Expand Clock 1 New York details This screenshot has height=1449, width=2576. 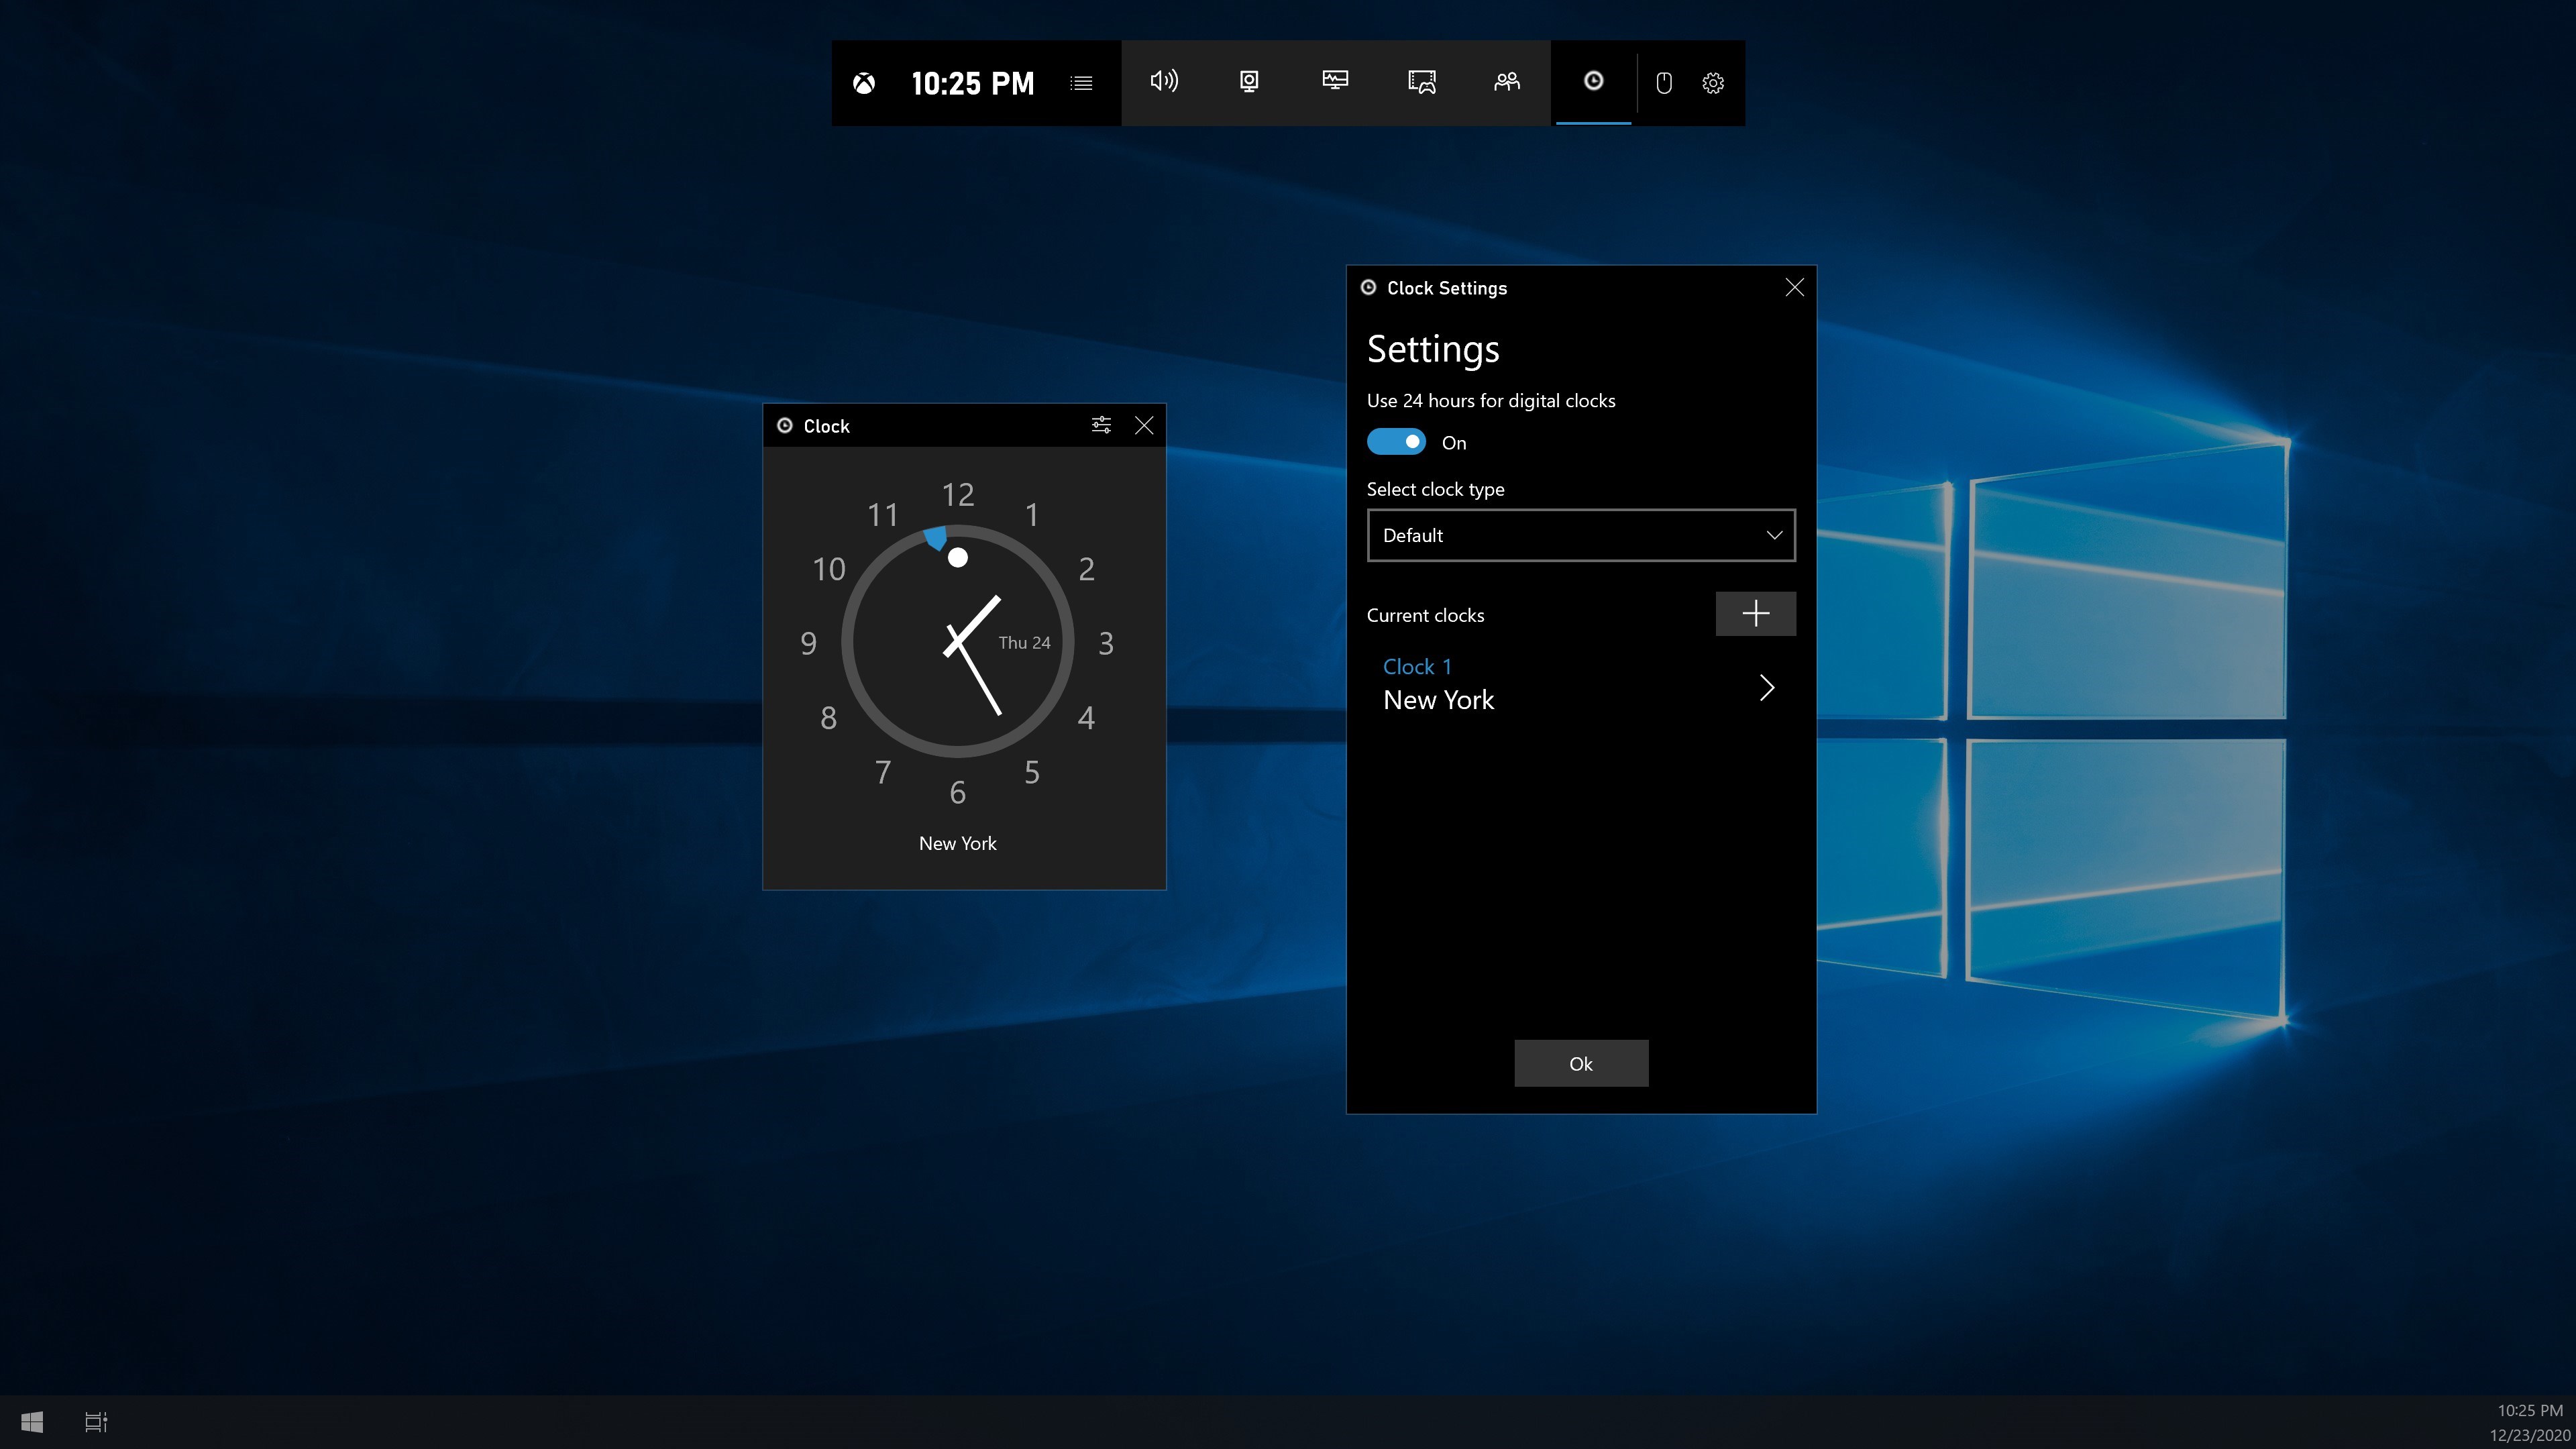click(1766, 687)
